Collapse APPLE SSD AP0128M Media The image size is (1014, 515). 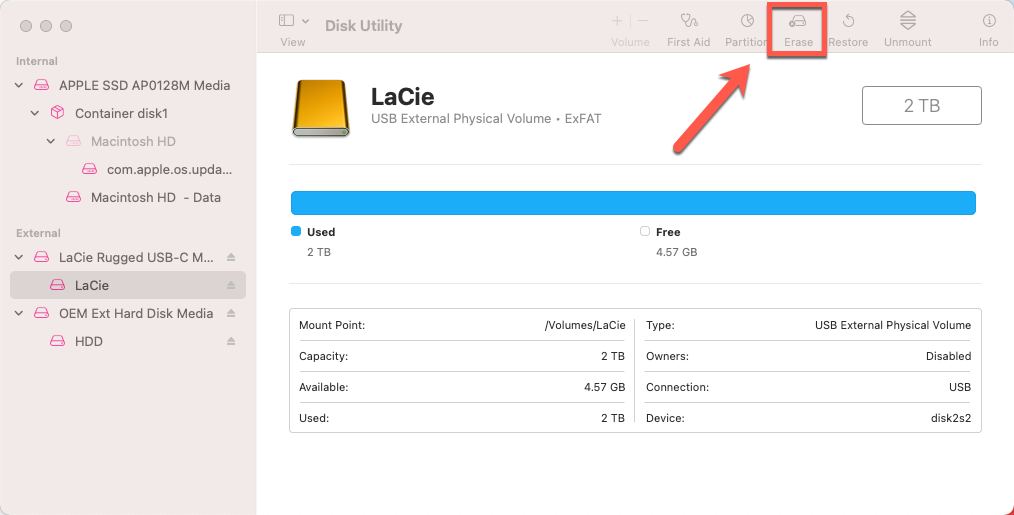[19, 85]
